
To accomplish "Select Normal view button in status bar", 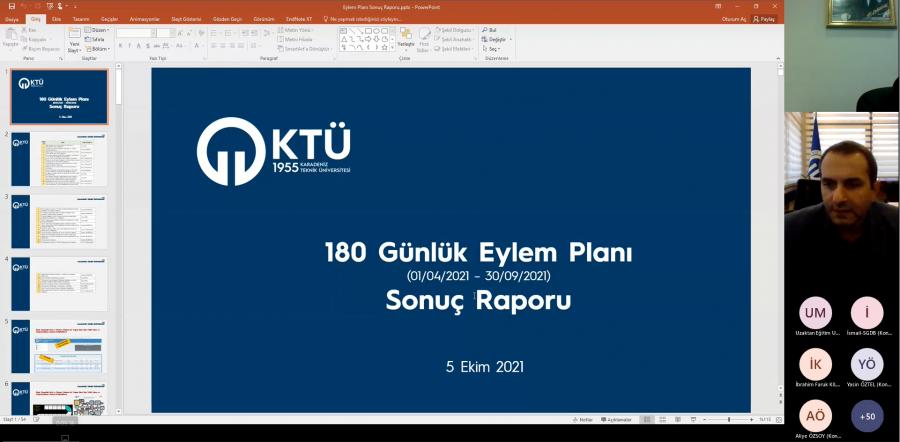I will click(648, 419).
